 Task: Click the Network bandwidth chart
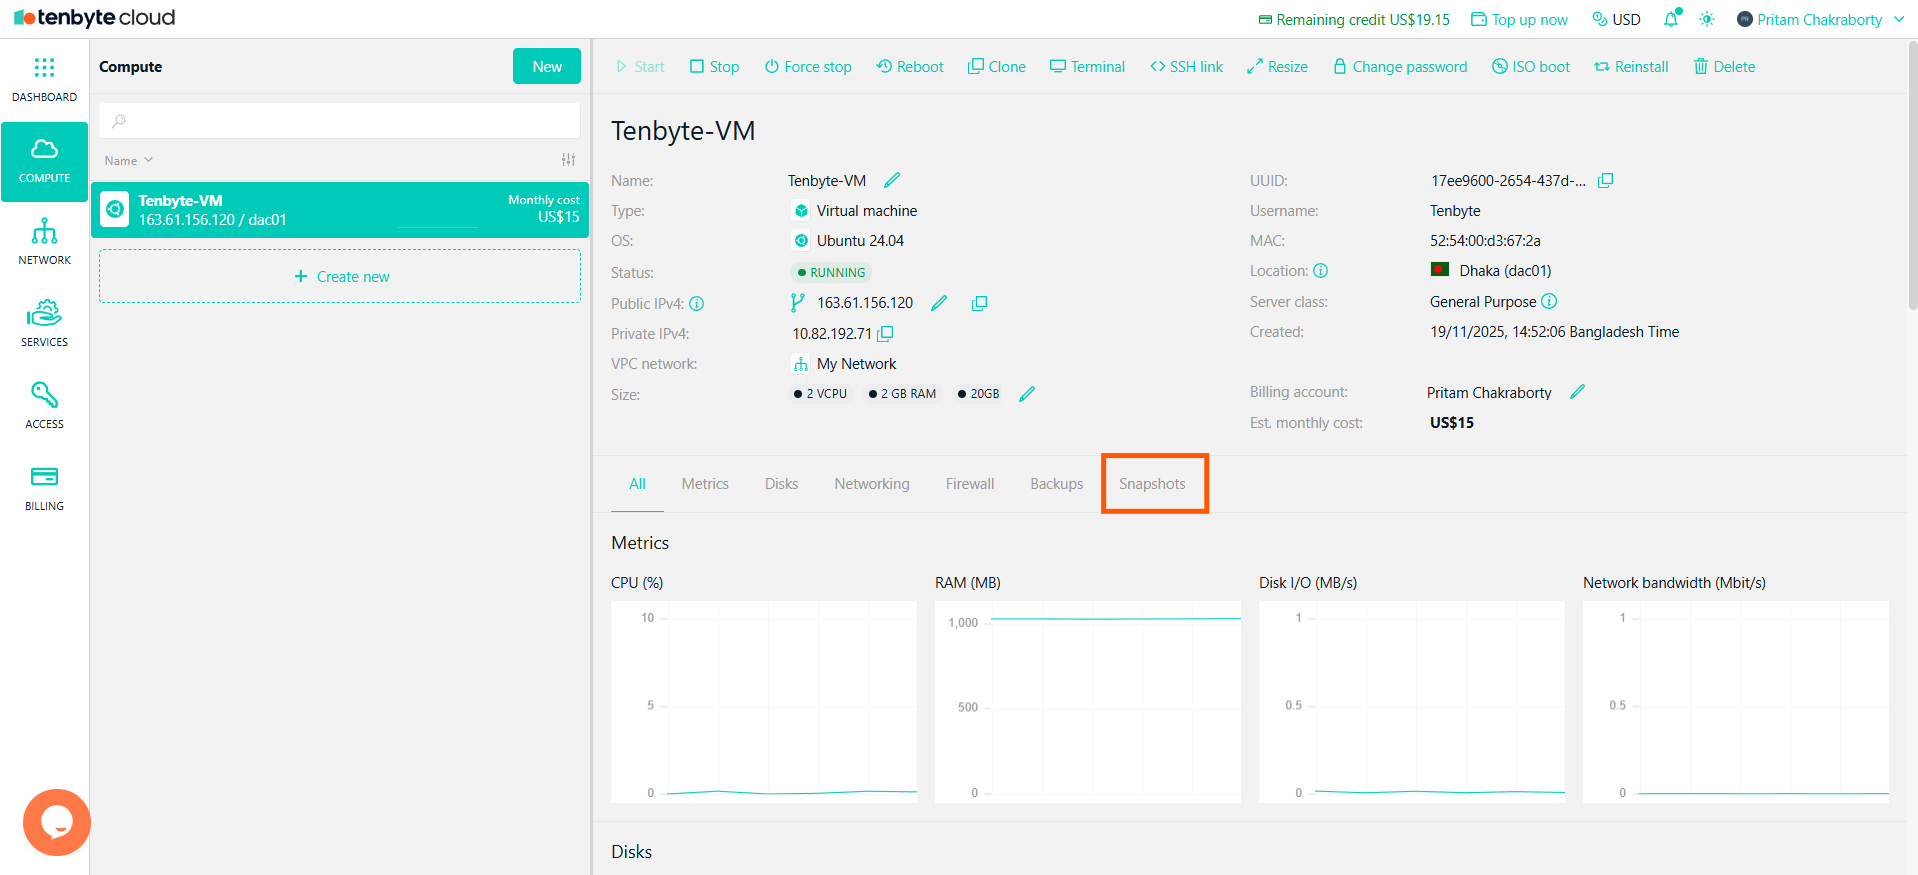[1736, 702]
